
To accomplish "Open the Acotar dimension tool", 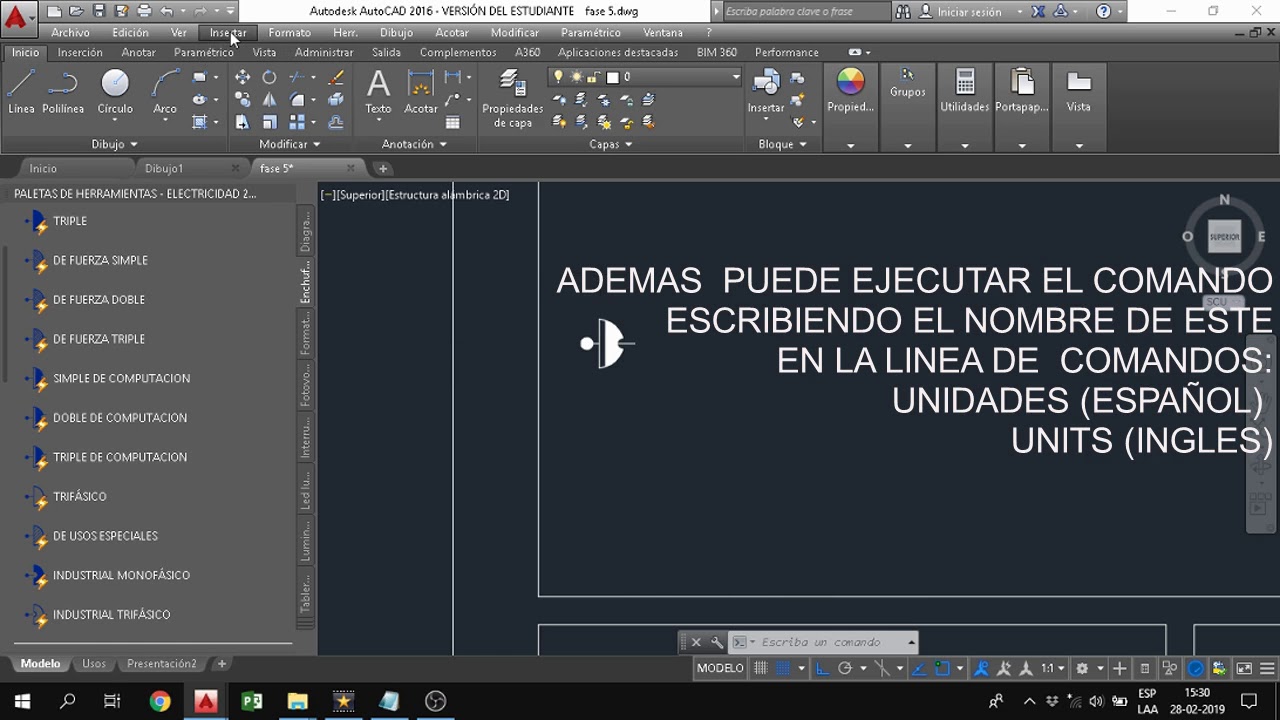I will tap(421, 92).
